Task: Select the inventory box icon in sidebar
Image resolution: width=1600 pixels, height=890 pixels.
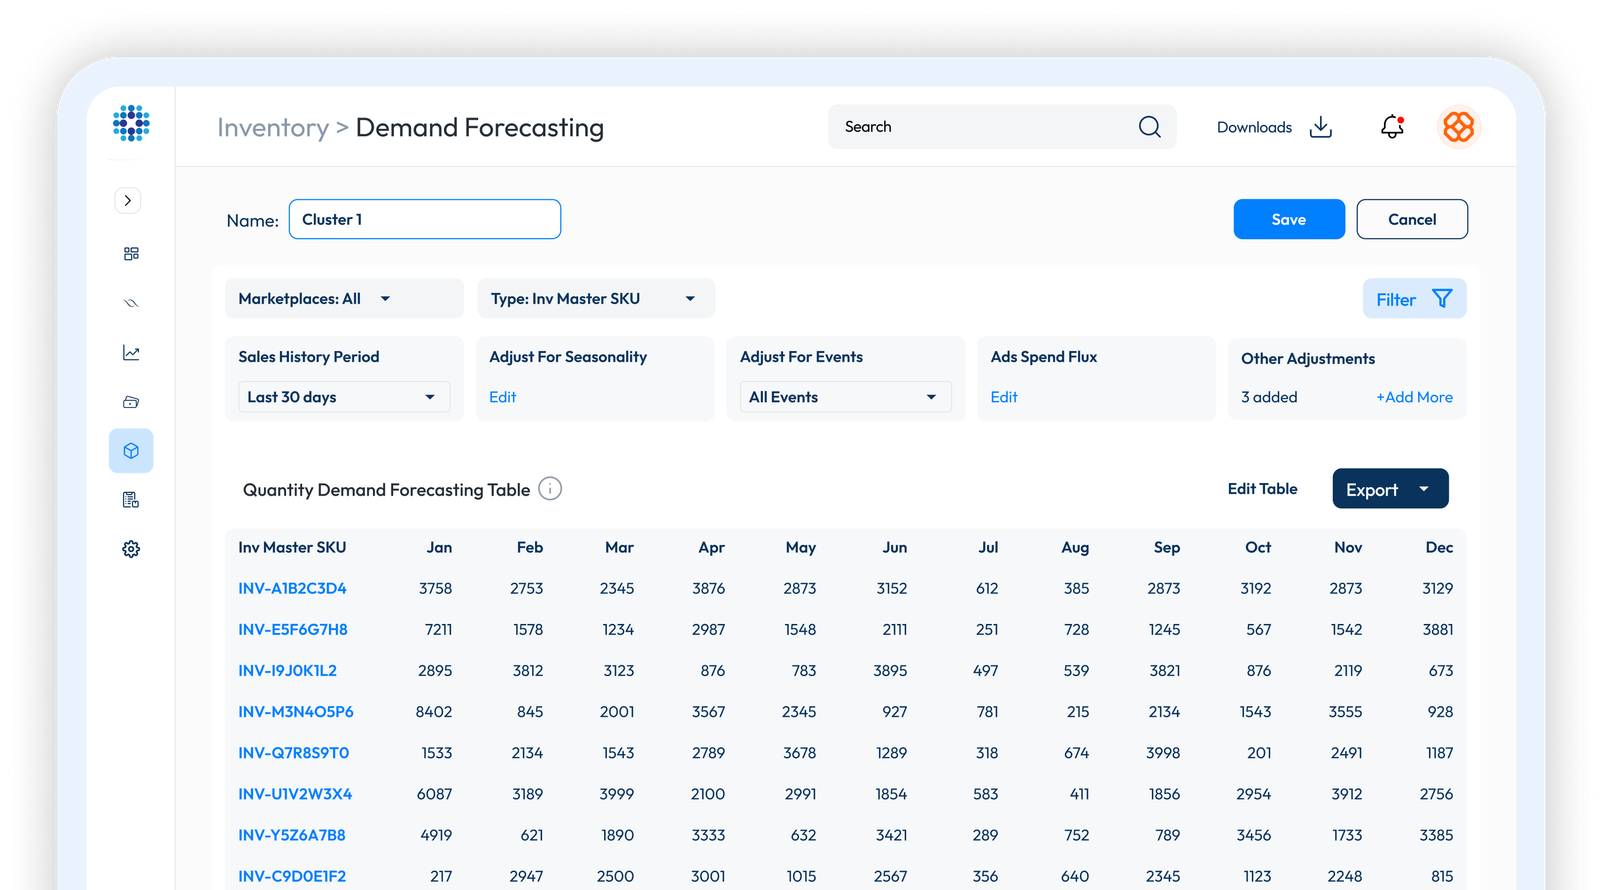Action: (131, 451)
